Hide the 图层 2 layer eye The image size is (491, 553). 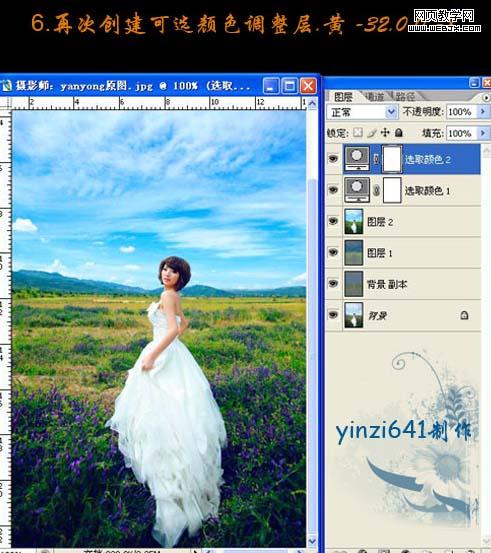(333, 221)
